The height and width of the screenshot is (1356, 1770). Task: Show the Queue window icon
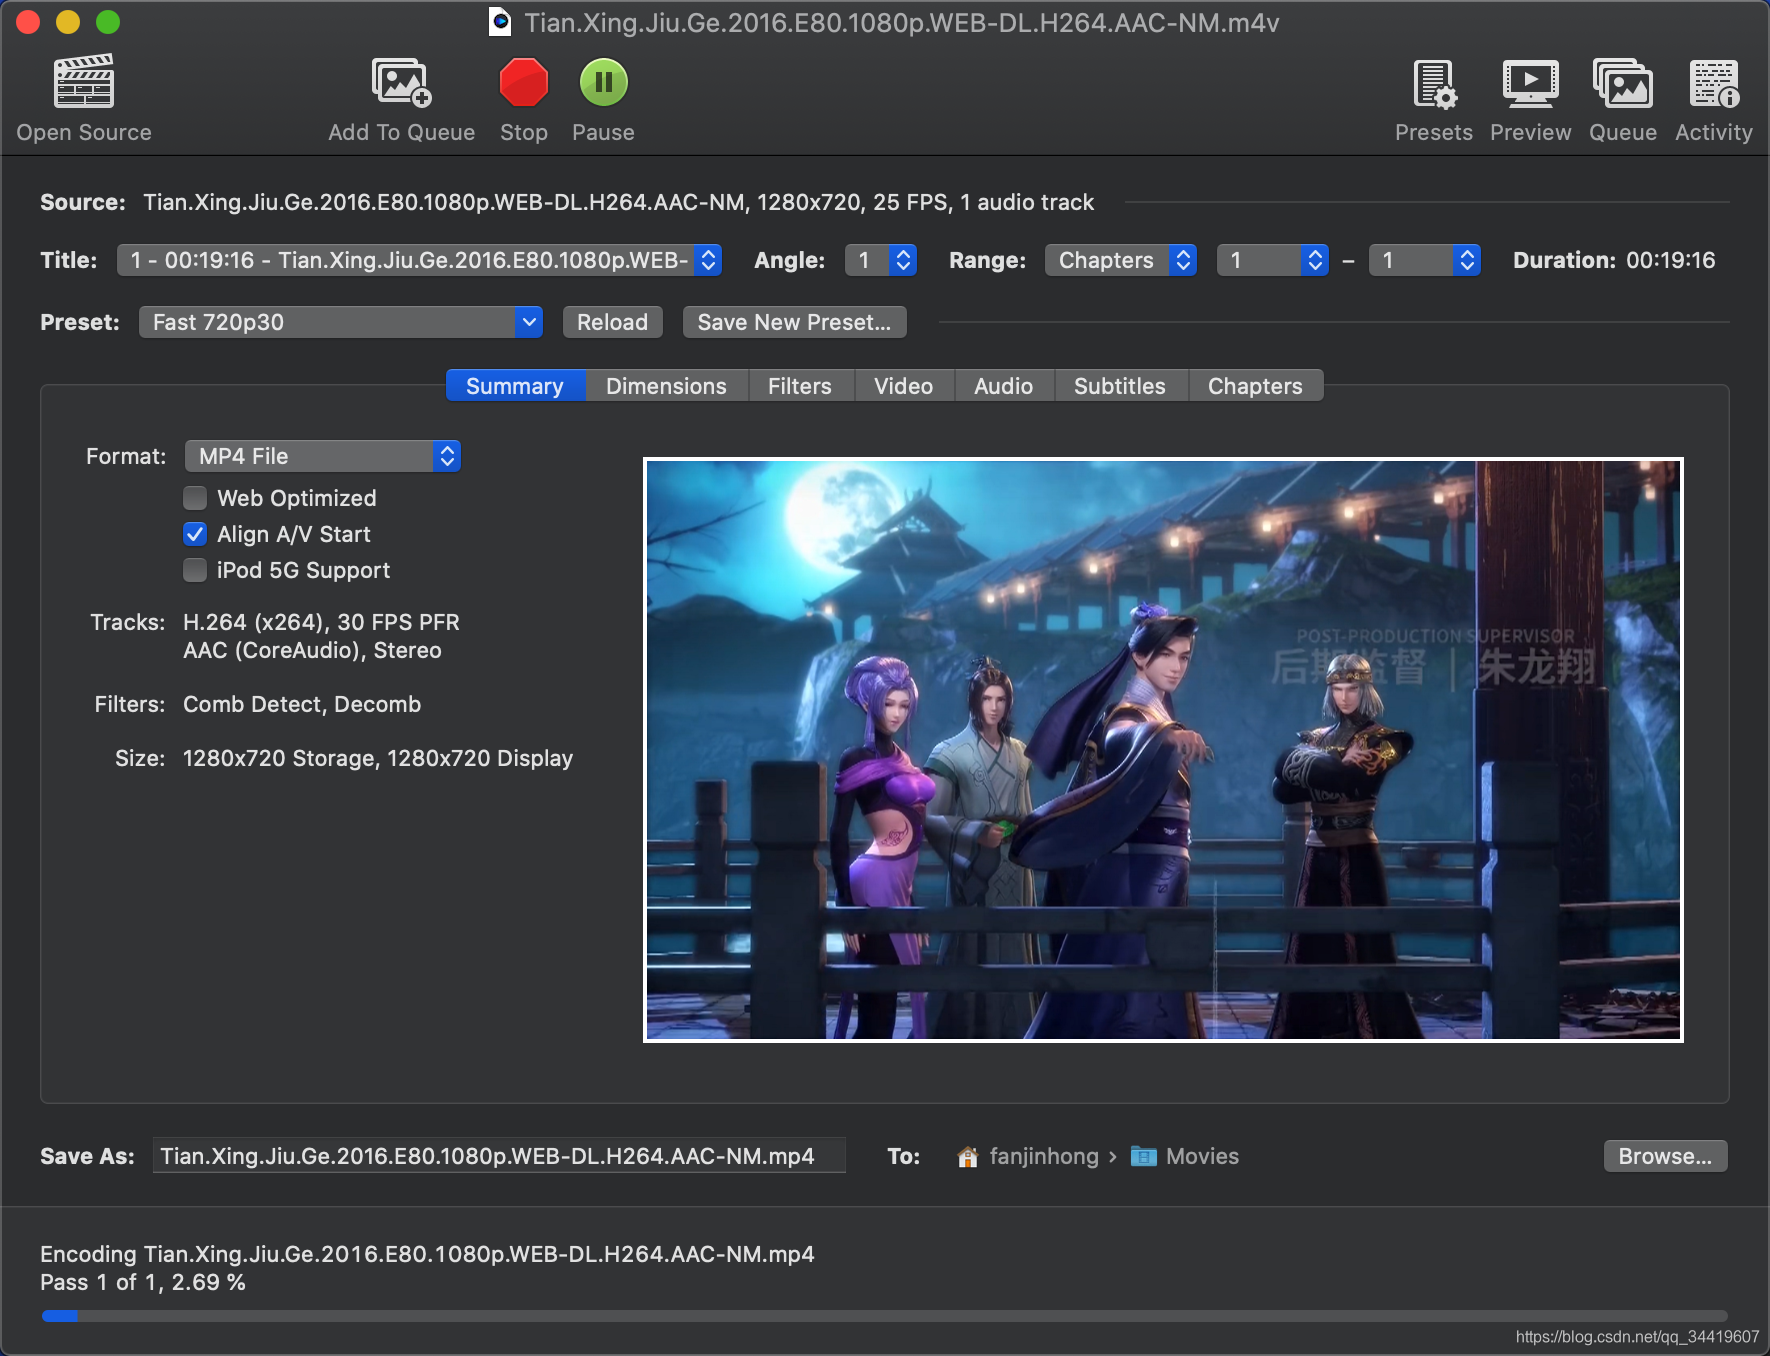(x=1623, y=83)
